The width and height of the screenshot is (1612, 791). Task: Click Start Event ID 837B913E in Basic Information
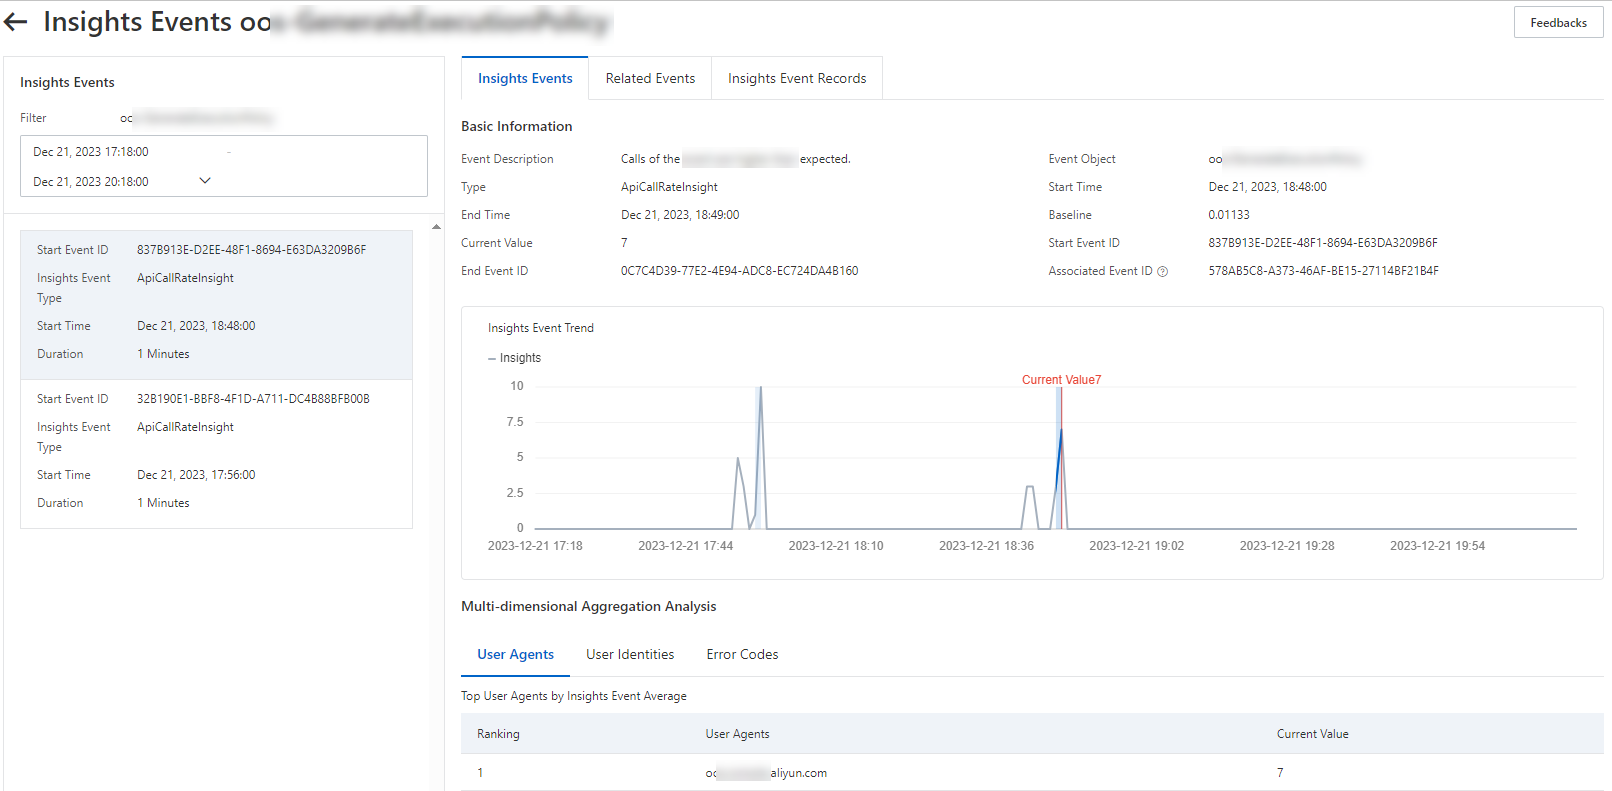(1323, 243)
